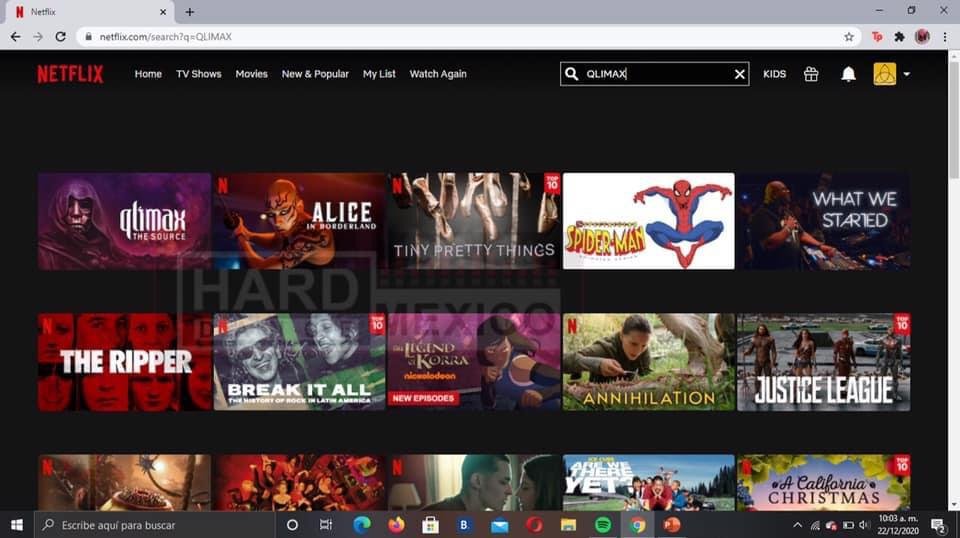Viewport: 960px width, 538px height.
Task: Open Task View in taskbar
Action: [326, 525]
